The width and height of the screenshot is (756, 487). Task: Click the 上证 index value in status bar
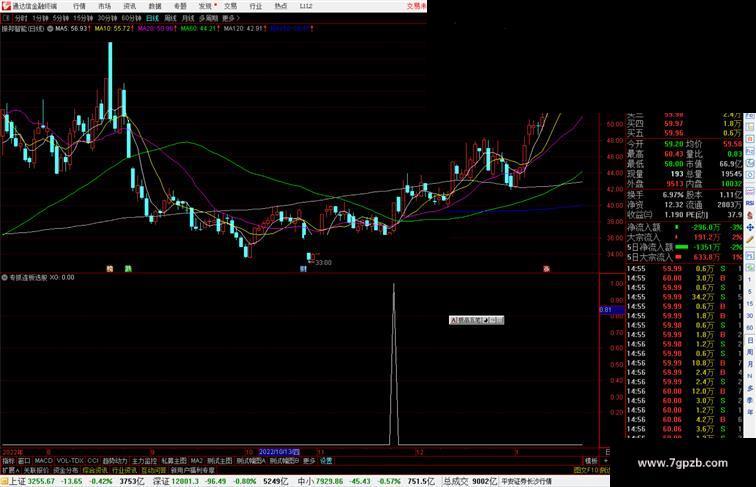coord(41,481)
